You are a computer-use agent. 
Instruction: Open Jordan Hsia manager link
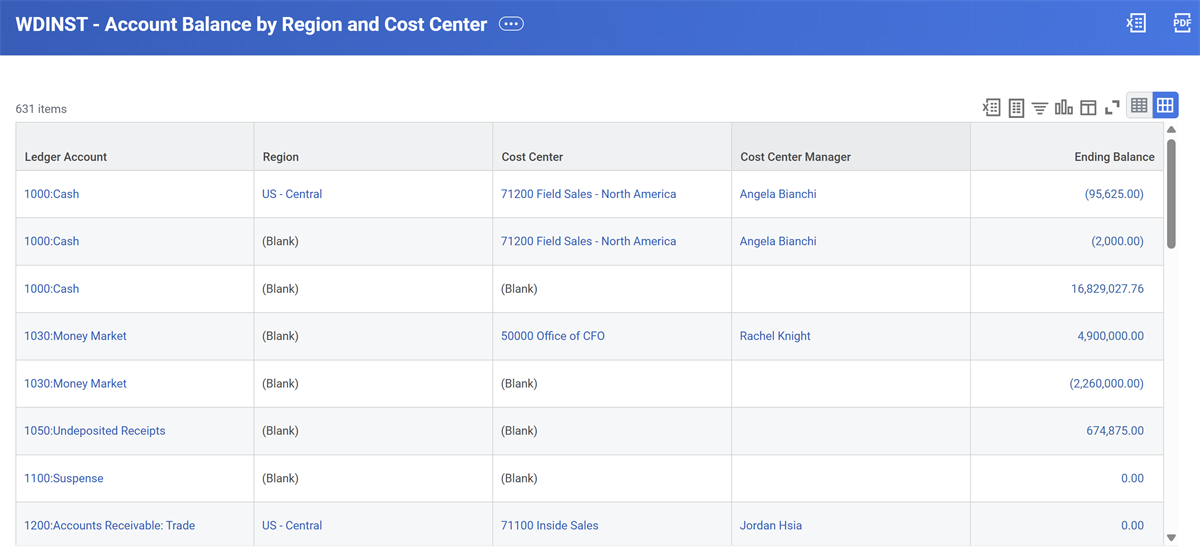pyautogui.click(x=771, y=525)
